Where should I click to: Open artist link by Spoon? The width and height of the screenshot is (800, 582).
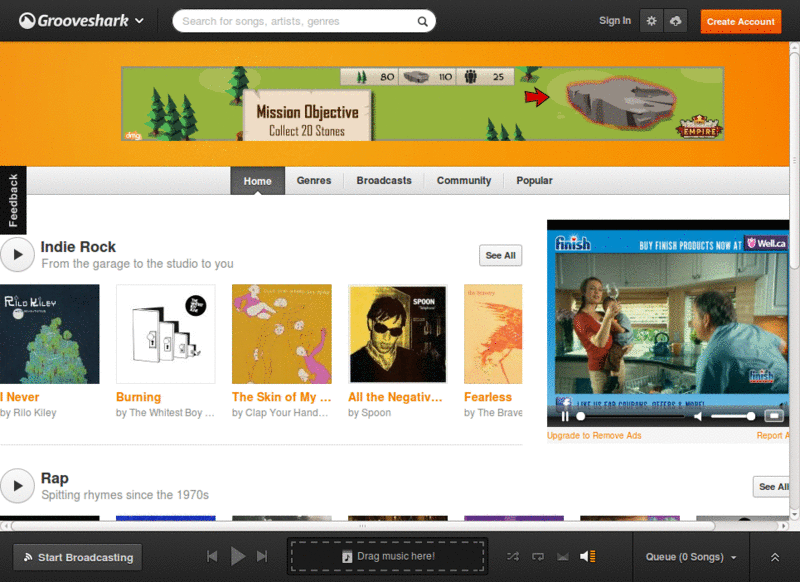[x=369, y=413]
